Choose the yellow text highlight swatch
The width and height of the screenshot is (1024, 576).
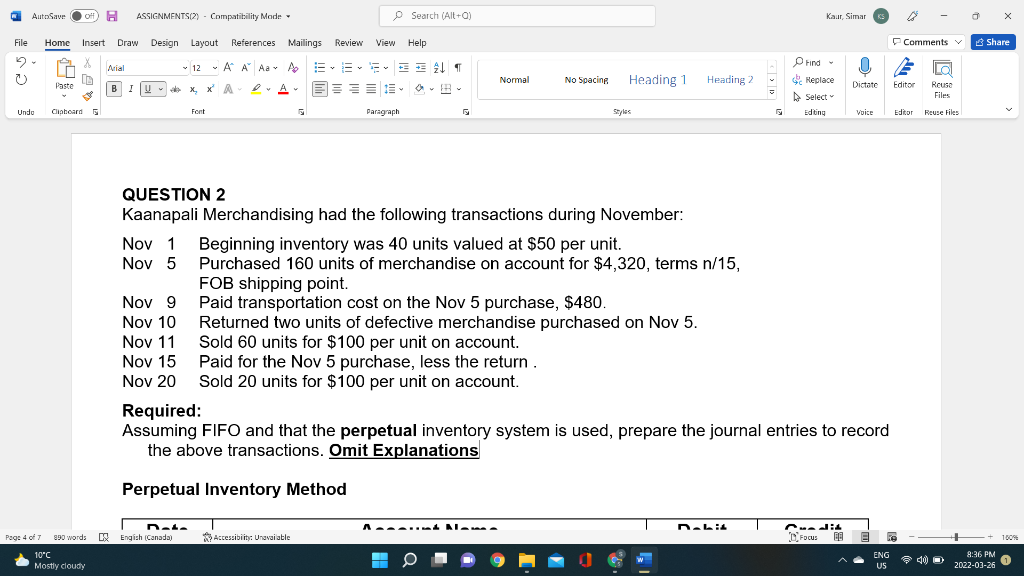click(x=256, y=88)
